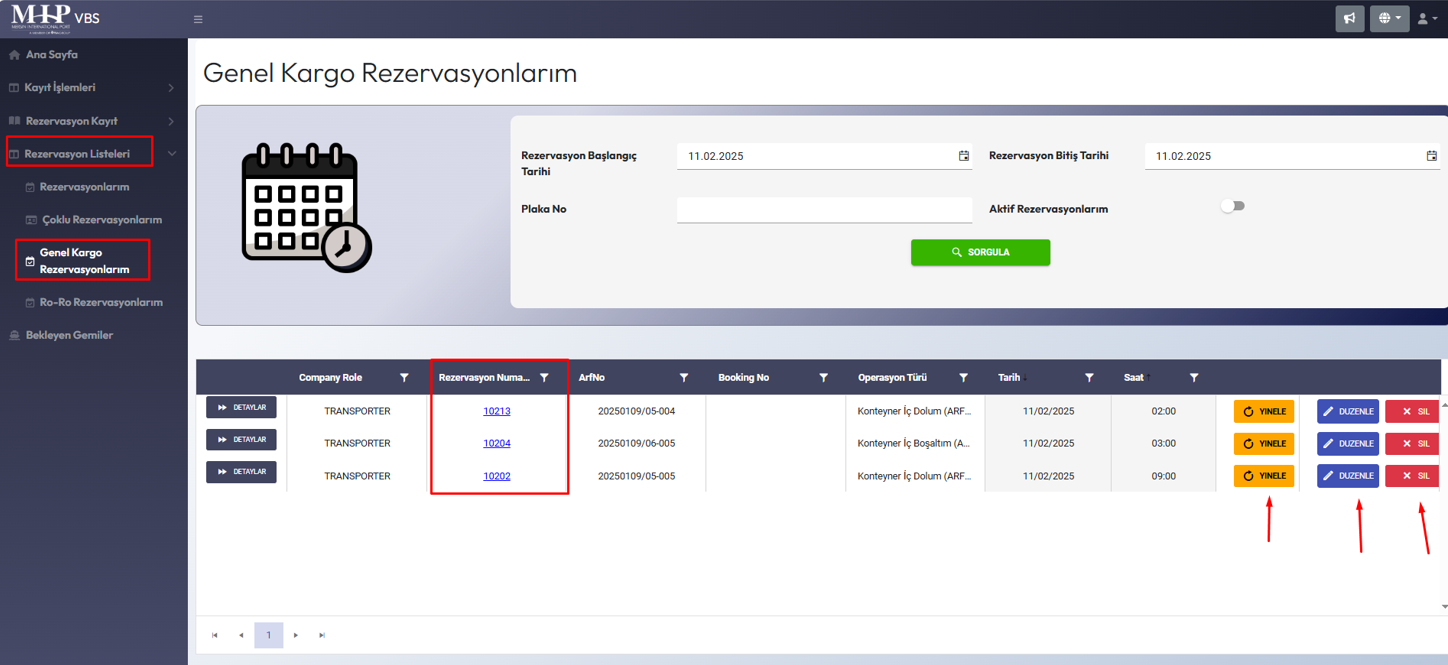Screen dimensions: 1448x665
Task: Open Bekleyen Gemiler from sidebar
Action: pyautogui.click(x=69, y=335)
